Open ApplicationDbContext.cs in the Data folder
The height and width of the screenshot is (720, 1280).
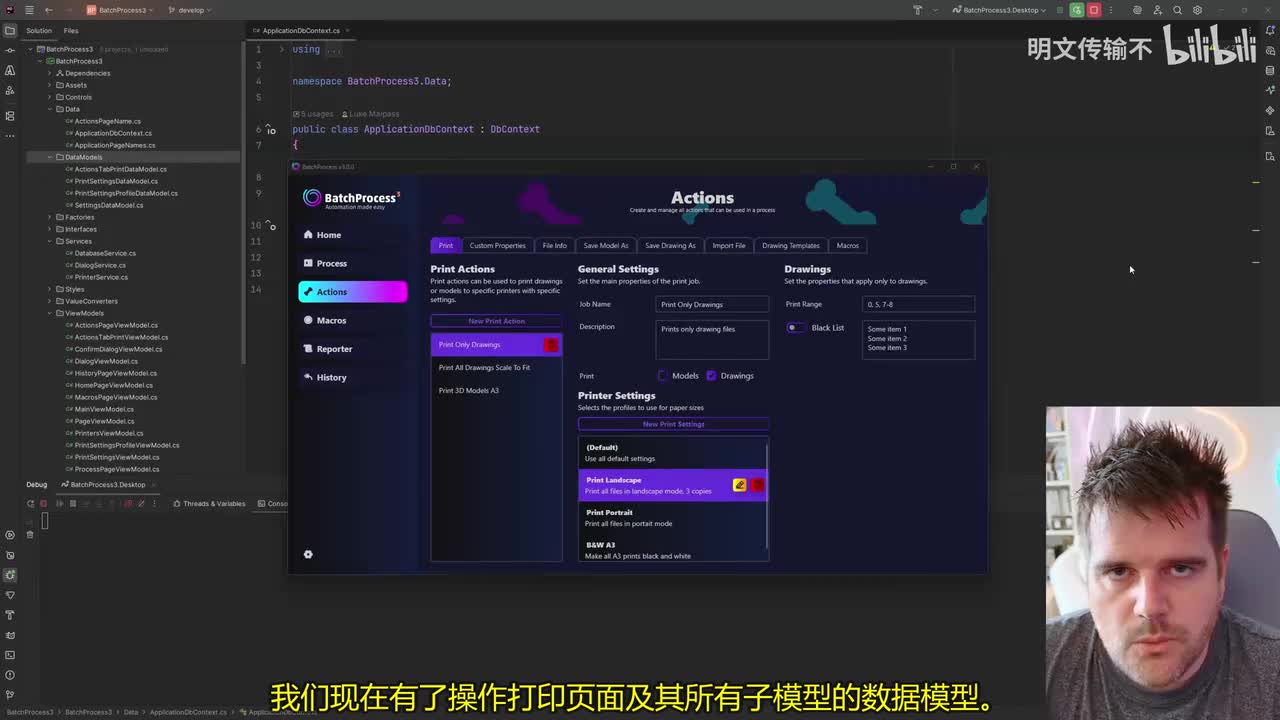113,133
